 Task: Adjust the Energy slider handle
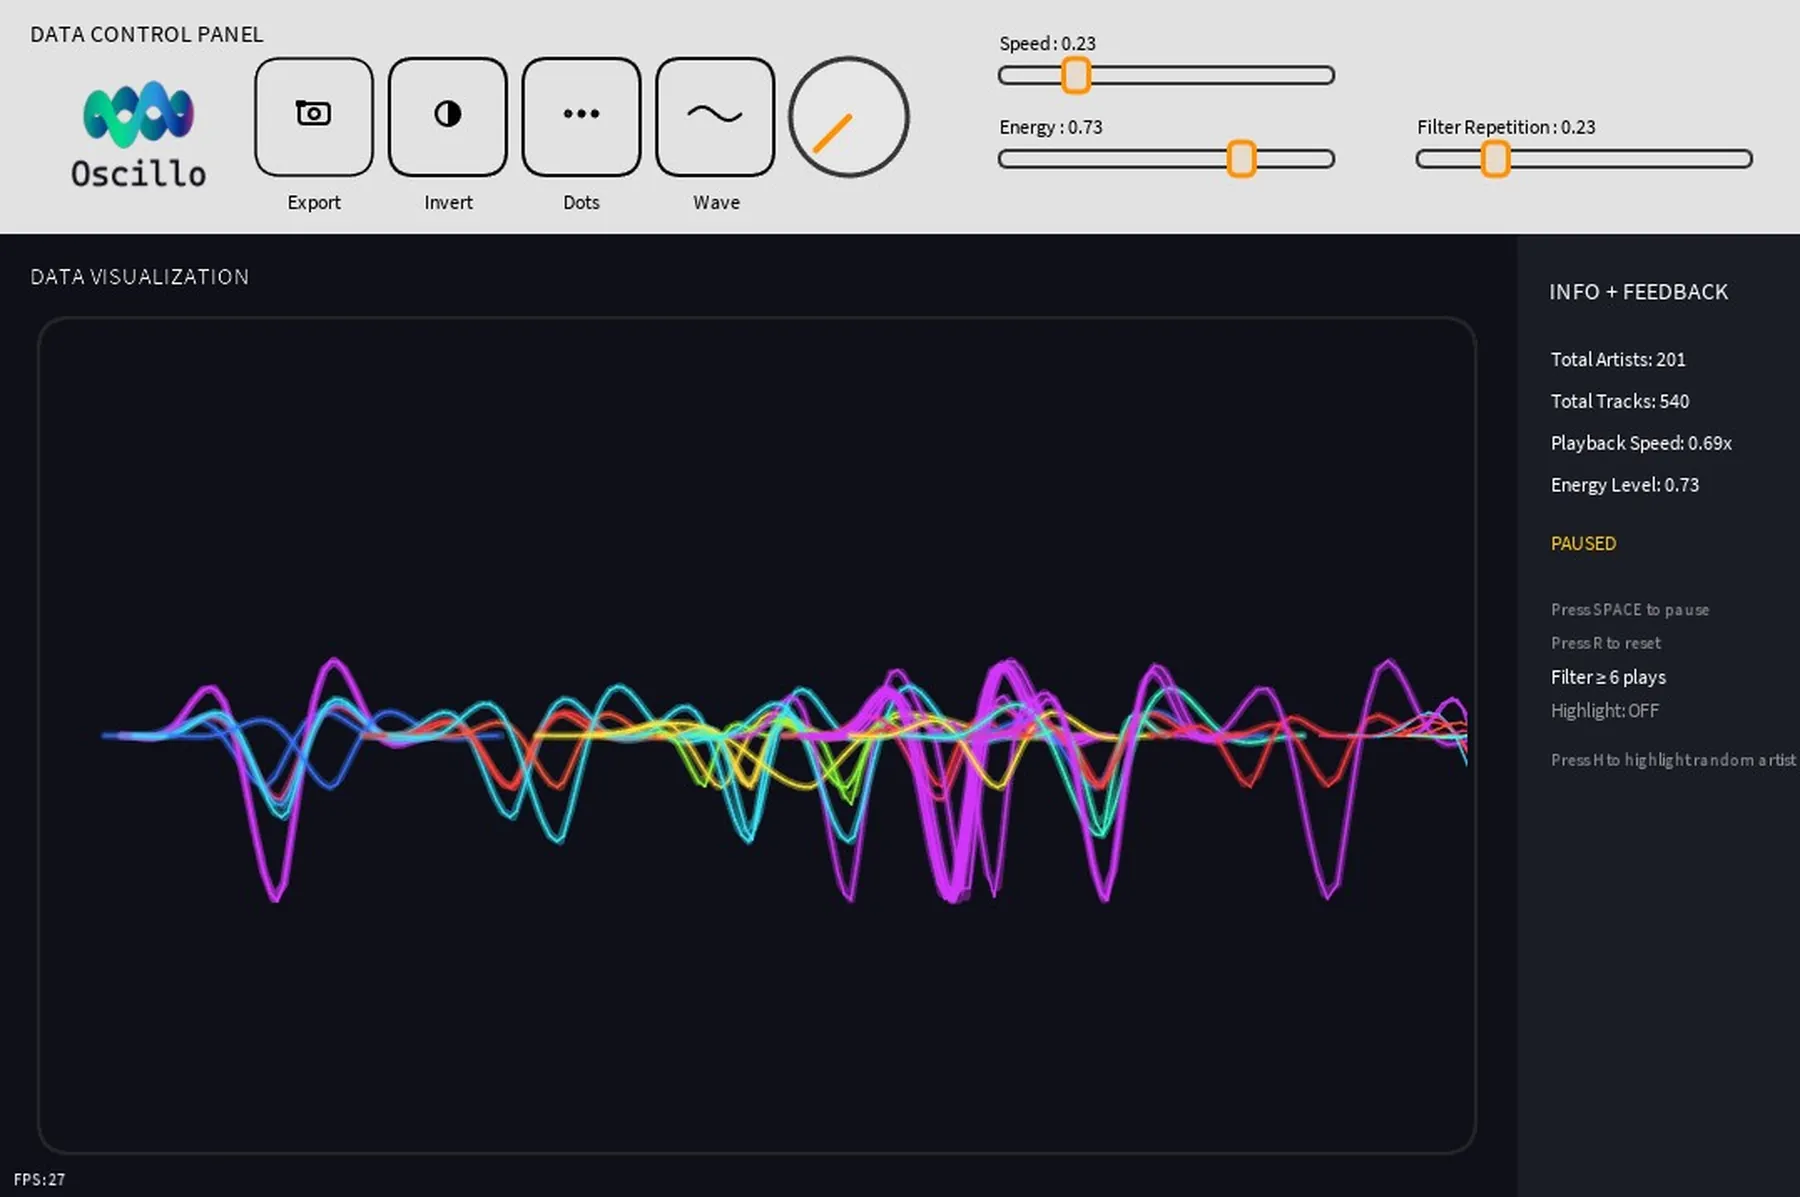pyautogui.click(x=1241, y=159)
